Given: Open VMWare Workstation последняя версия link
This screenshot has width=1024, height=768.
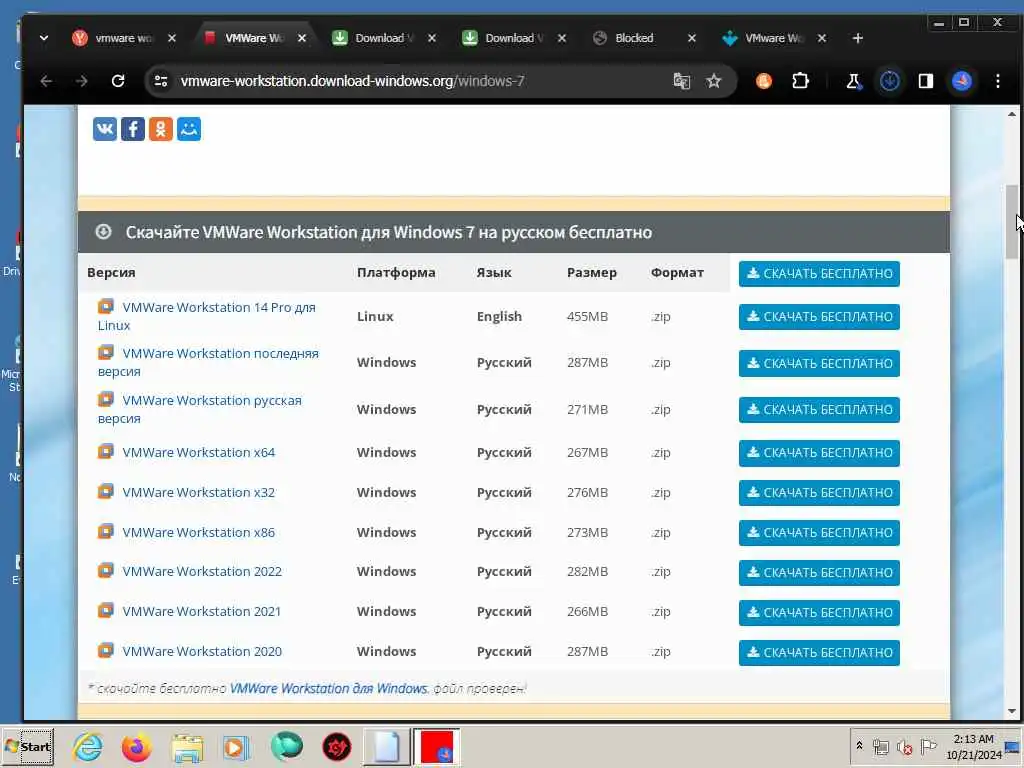Looking at the screenshot, I should [x=208, y=362].
